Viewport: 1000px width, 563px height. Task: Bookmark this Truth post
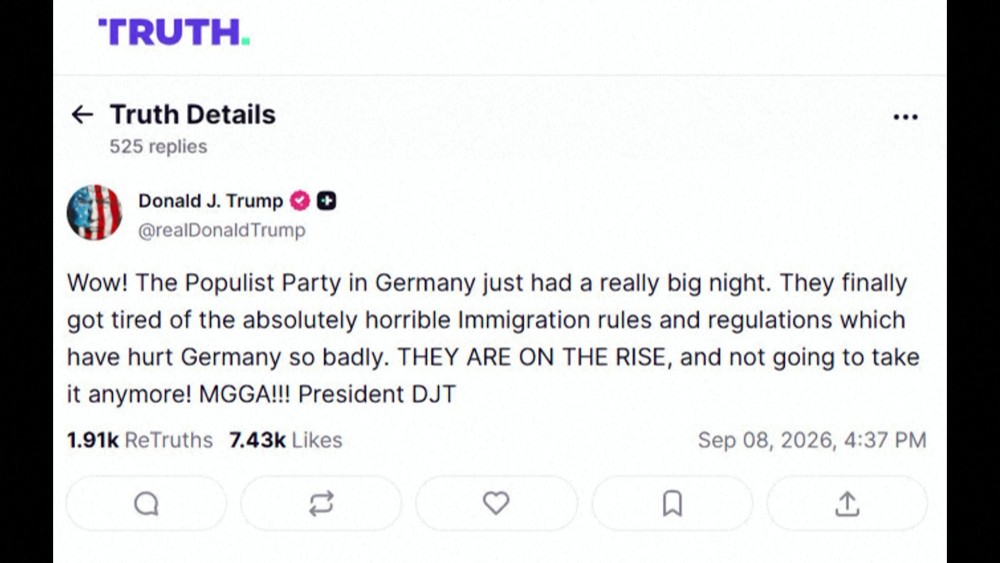[x=672, y=504]
